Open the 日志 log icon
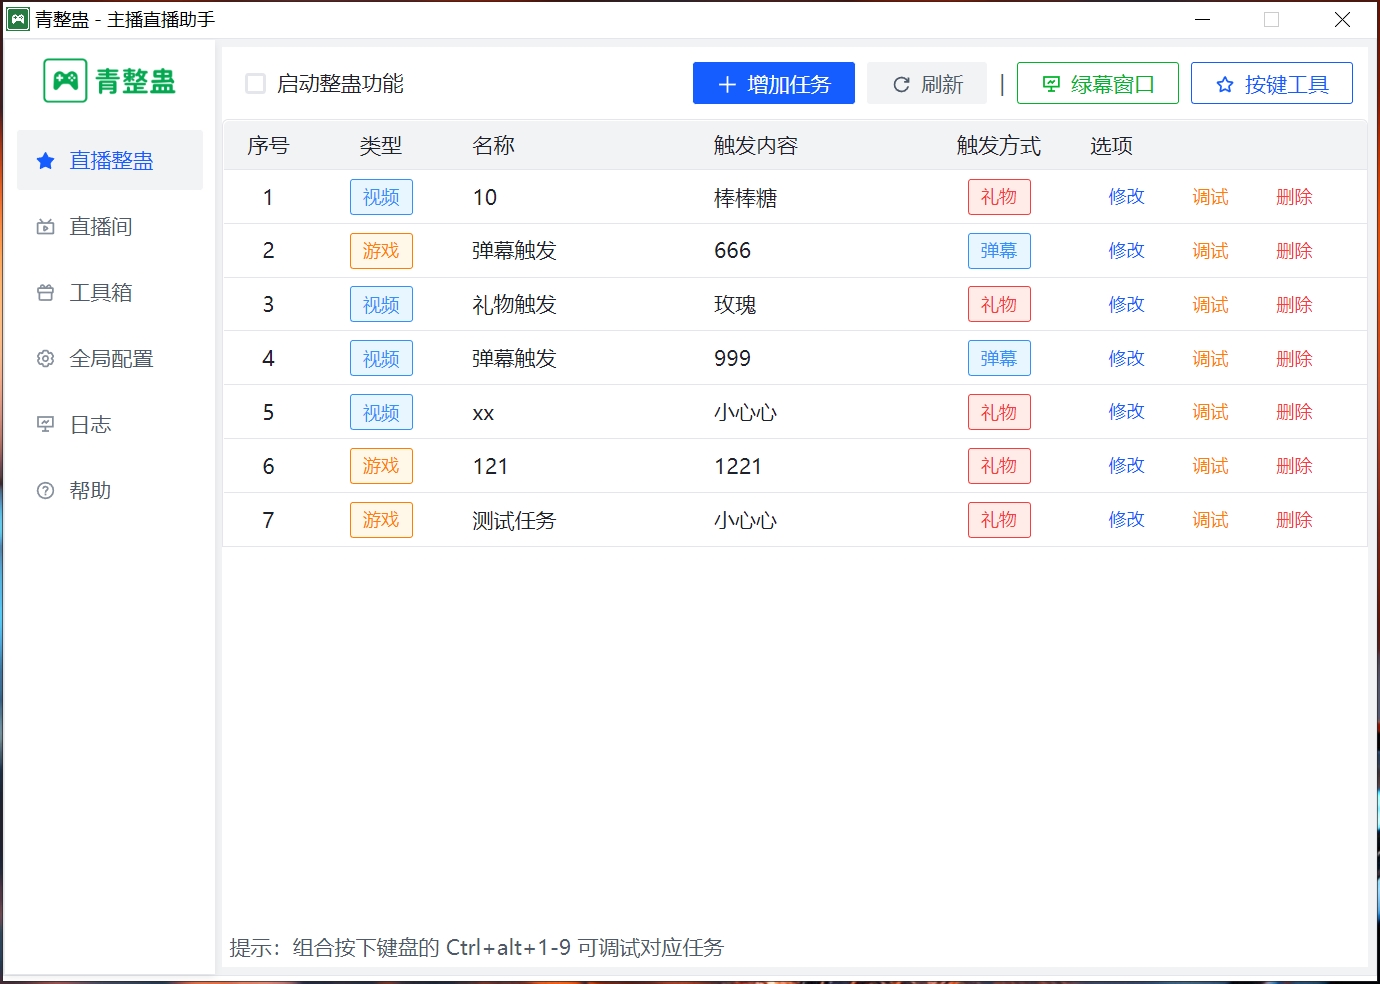 (x=45, y=424)
